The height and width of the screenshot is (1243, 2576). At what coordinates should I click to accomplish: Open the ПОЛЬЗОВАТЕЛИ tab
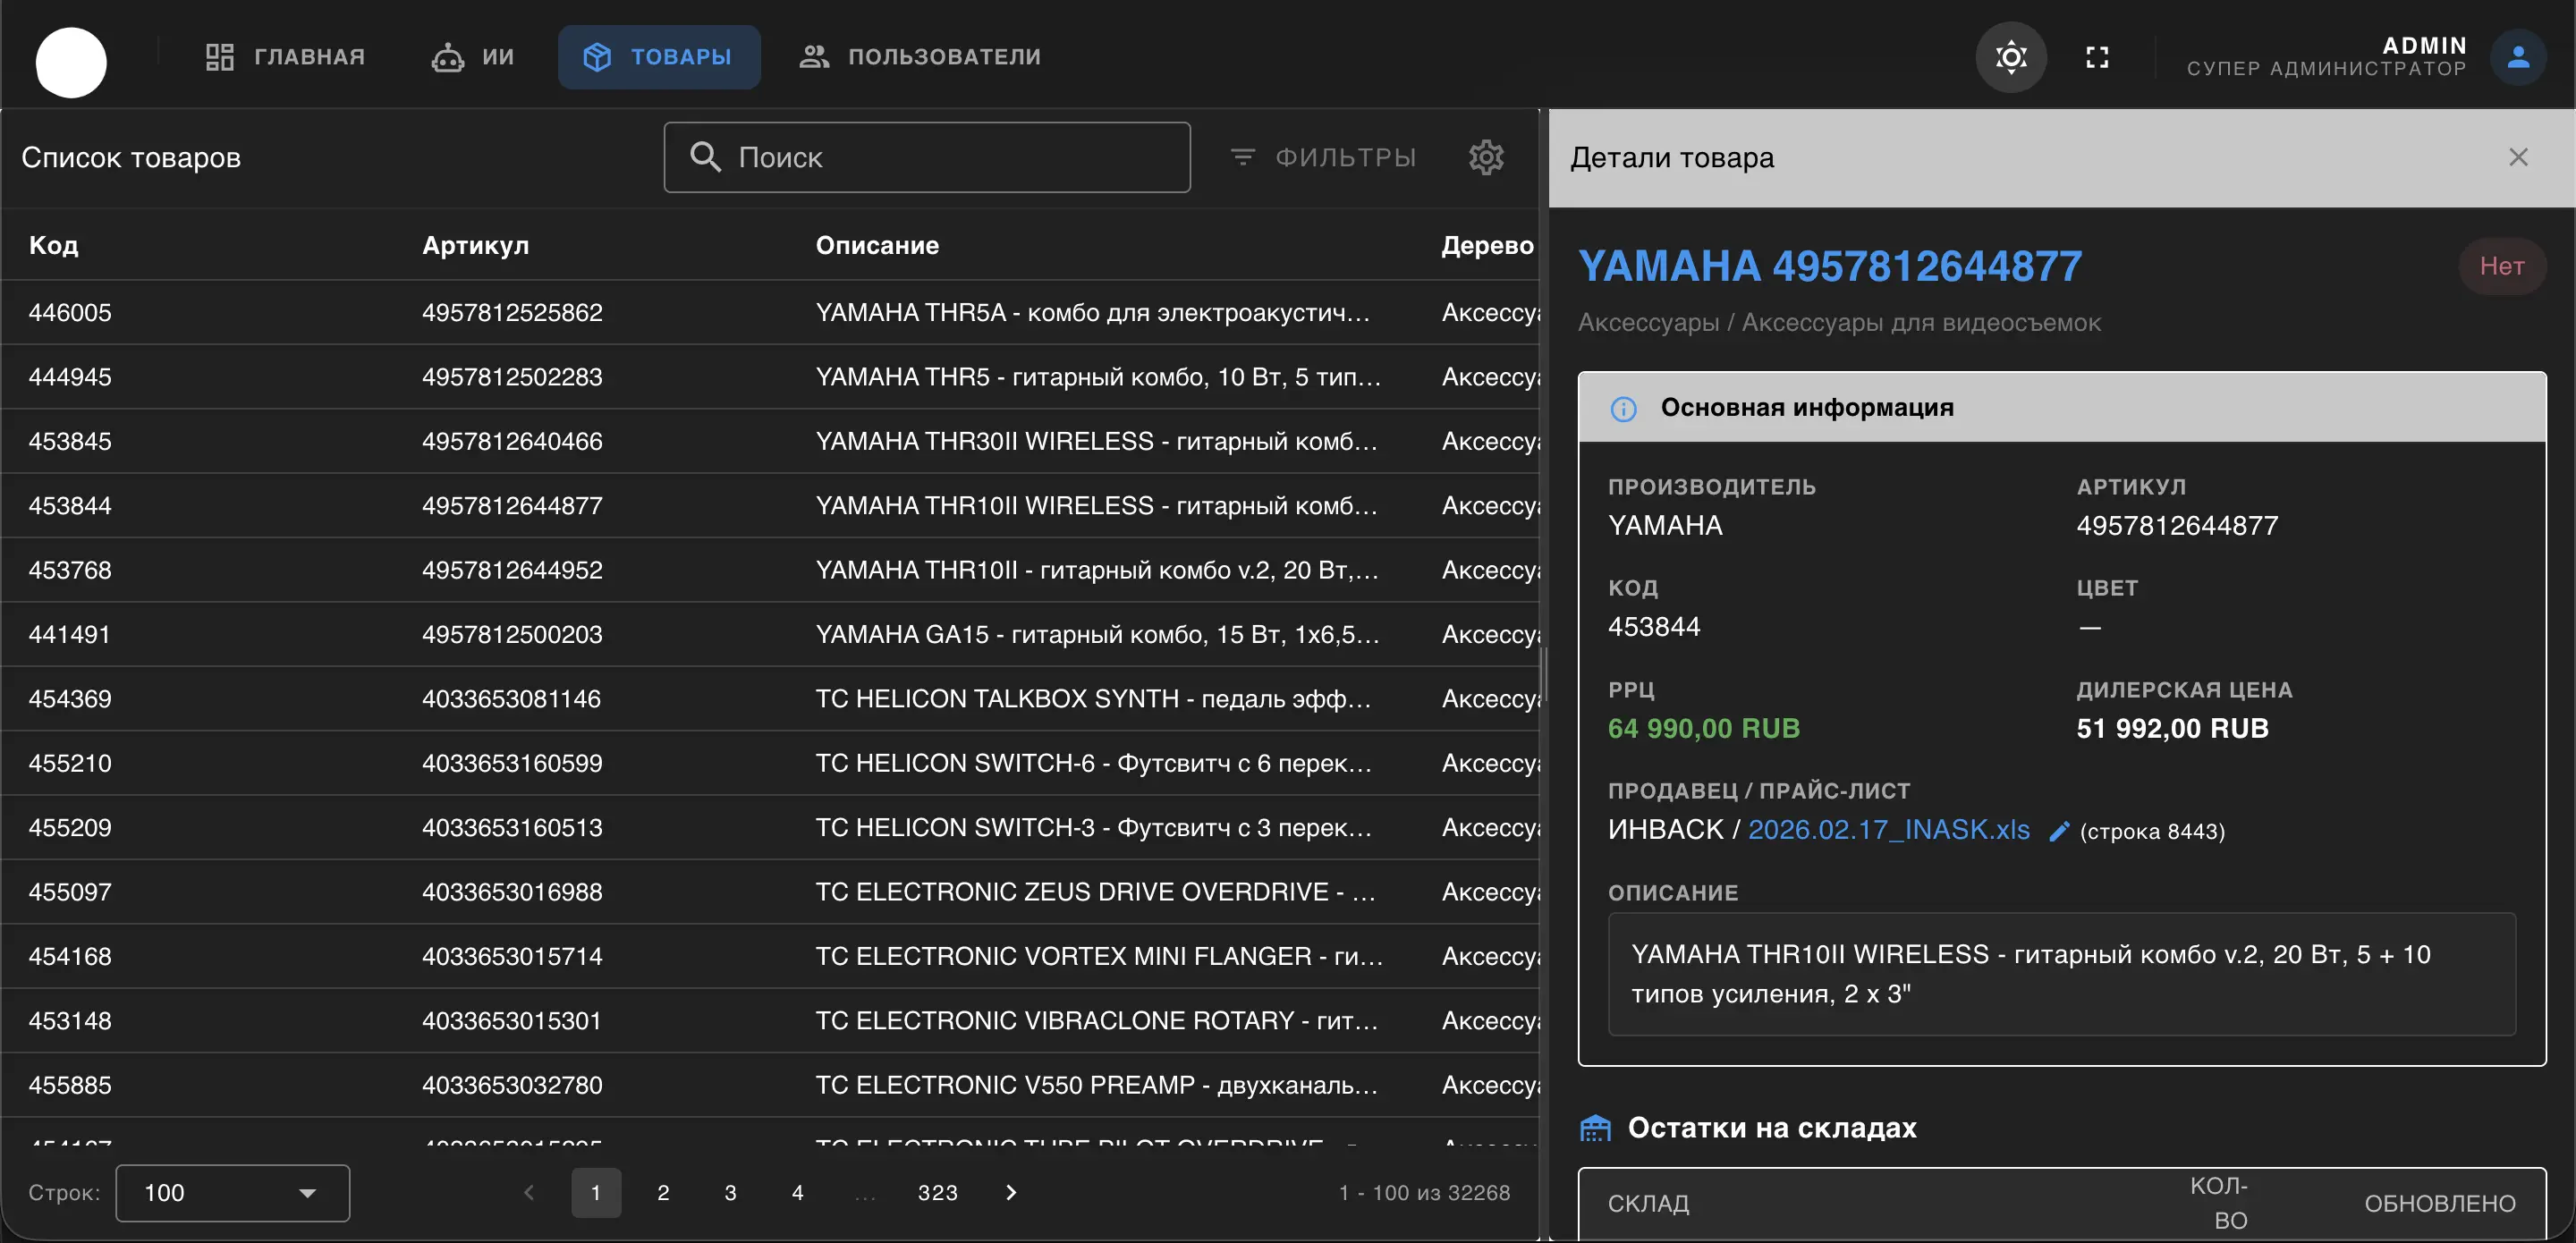pos(920,57)
